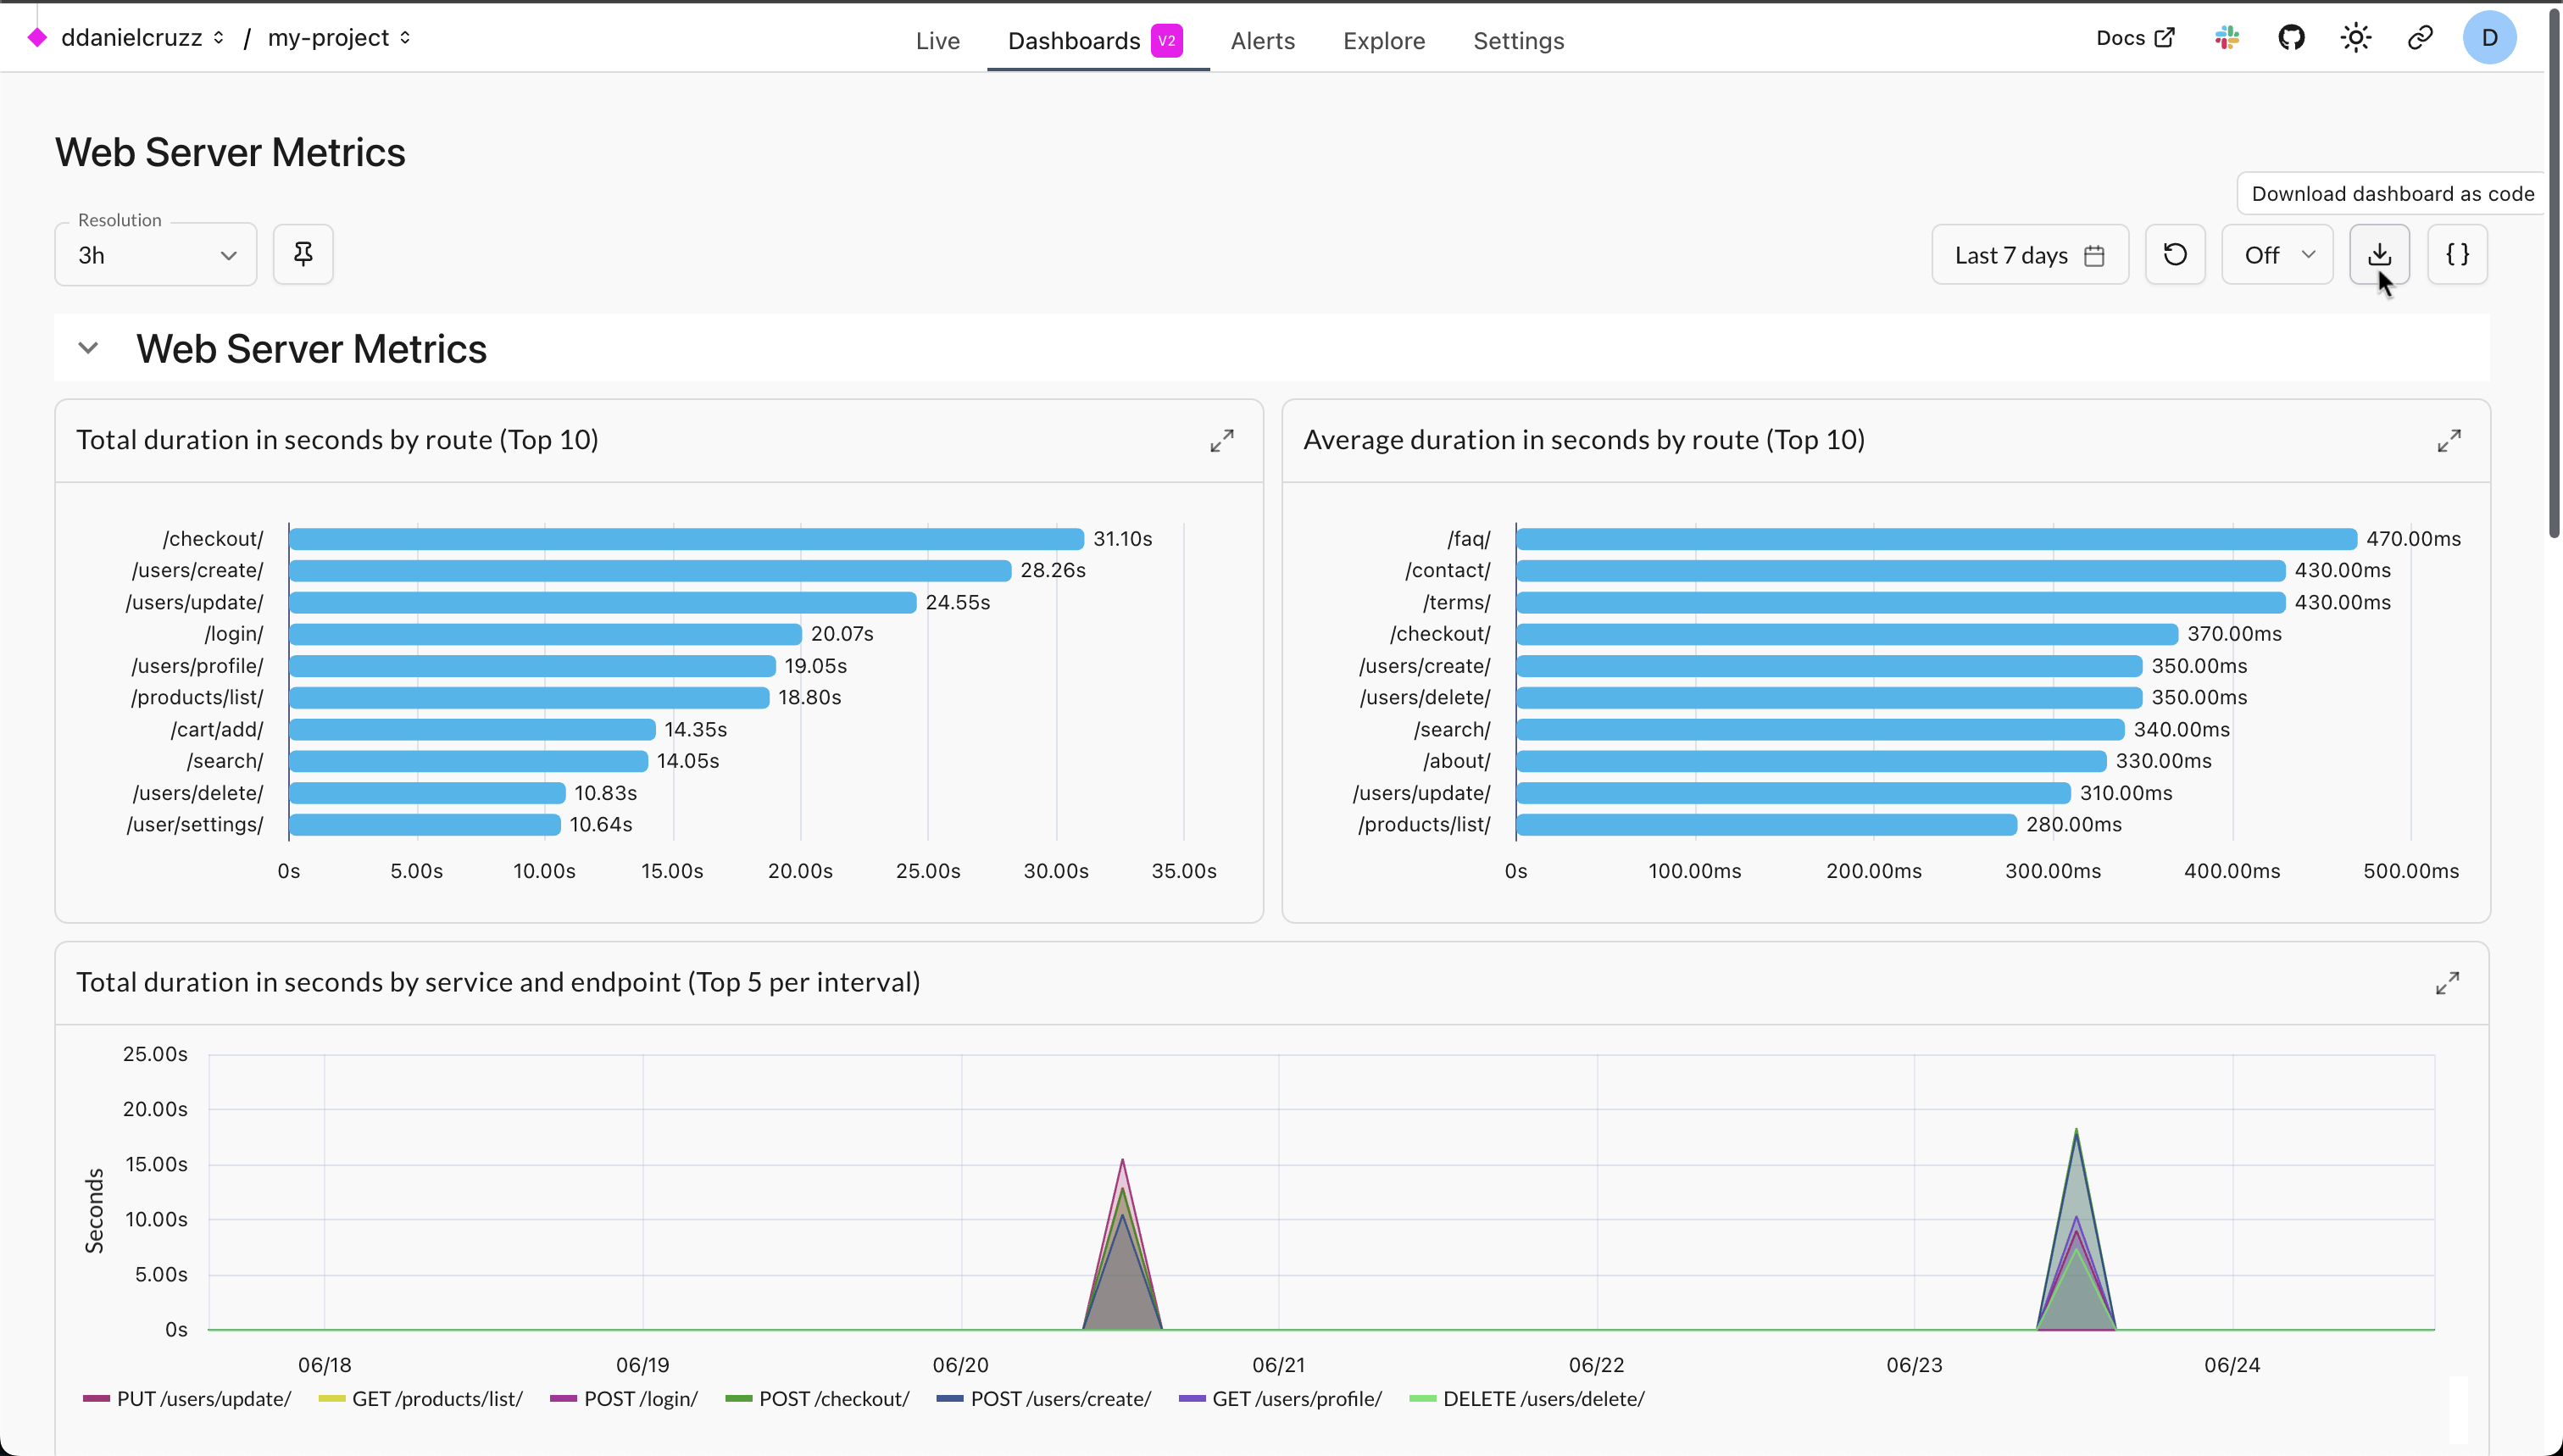
Task: Switch to the Alerts tab
Action: (x=1262, y=40)
